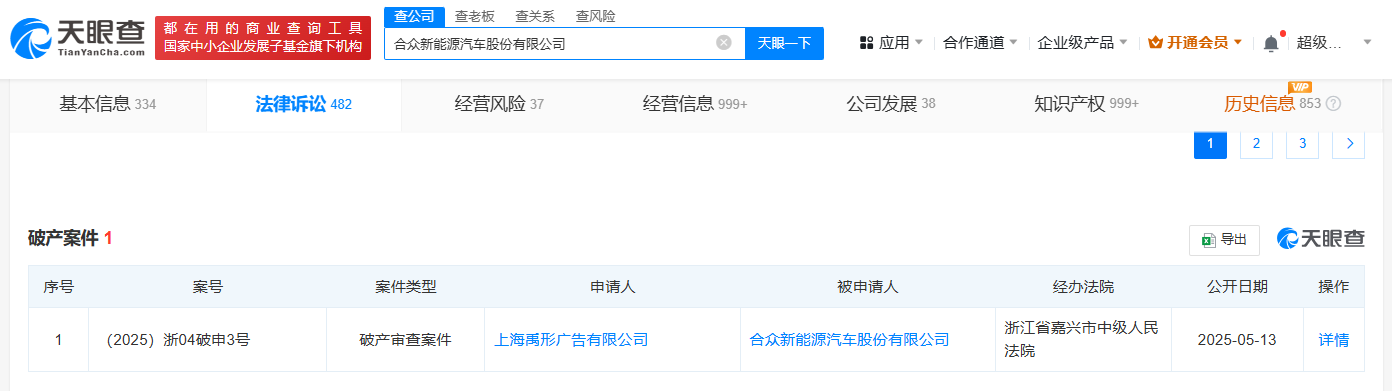Click the date cell 2025-05-13

tap(1237, 340)
